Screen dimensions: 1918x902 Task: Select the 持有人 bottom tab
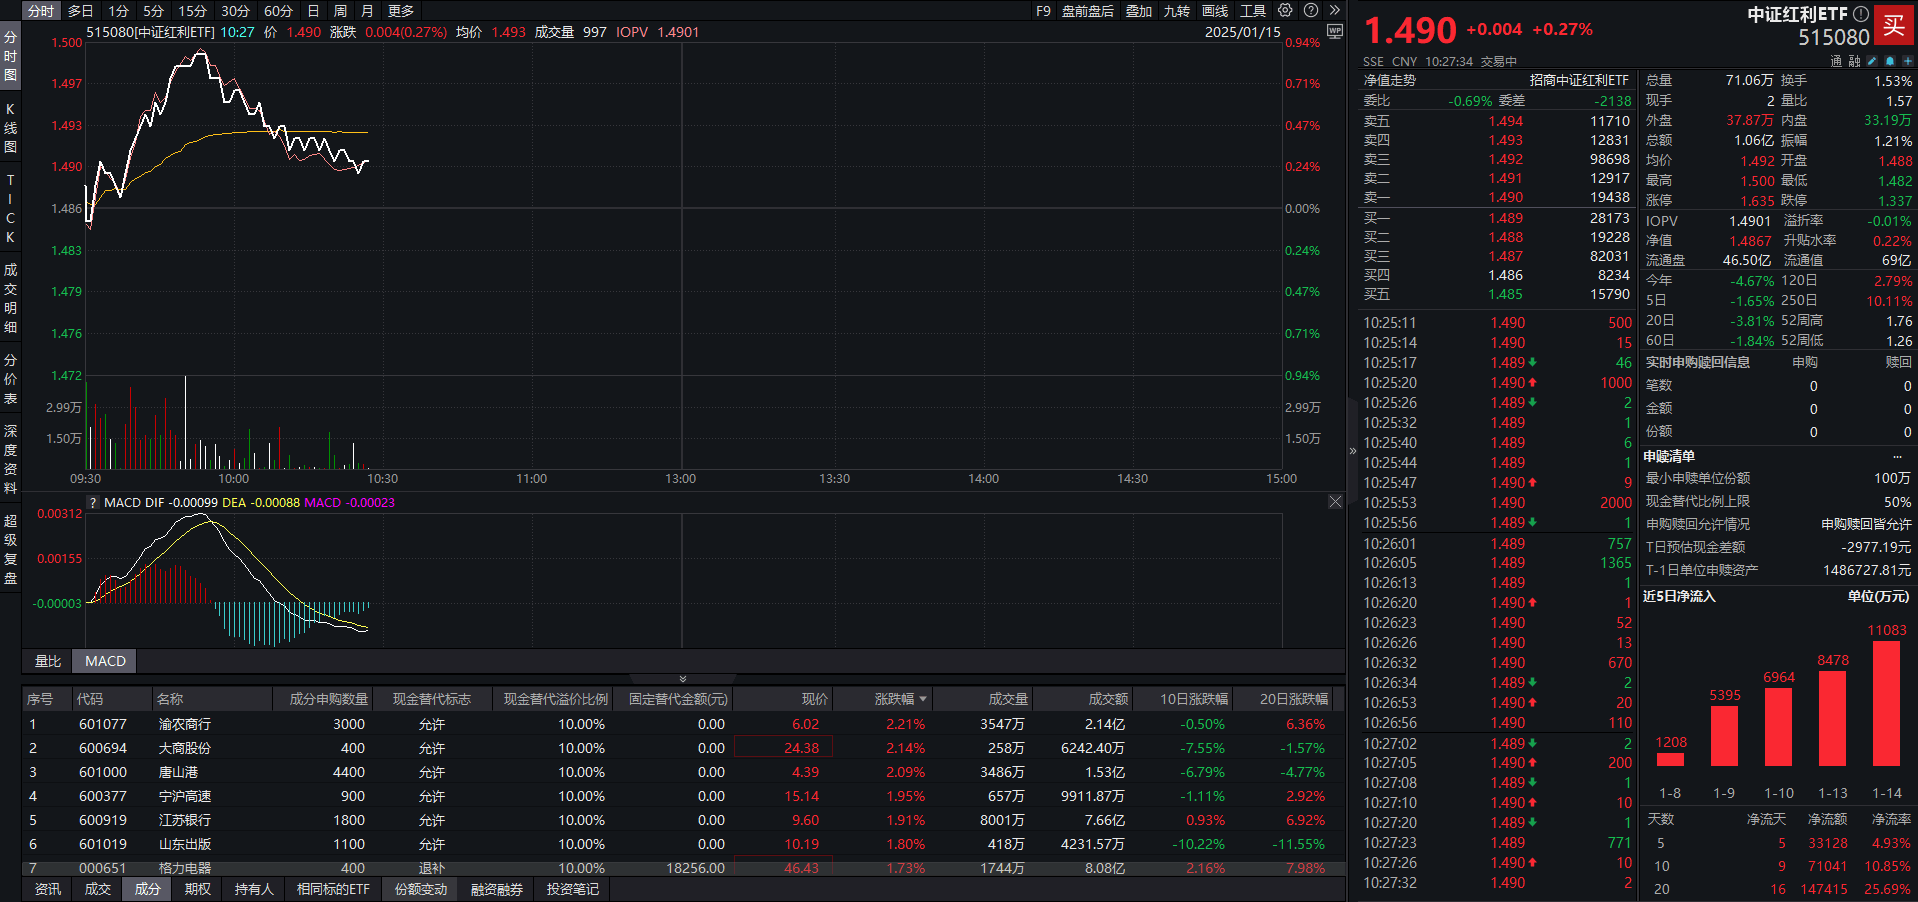click(254, 889)
